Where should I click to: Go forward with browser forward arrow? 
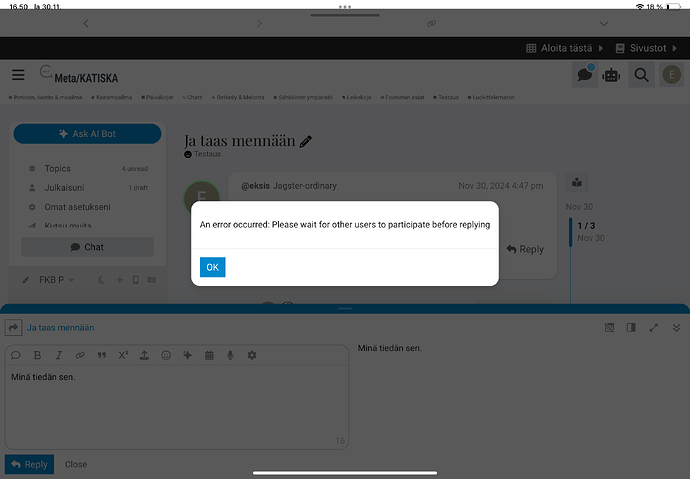click(x=259, y=23)
